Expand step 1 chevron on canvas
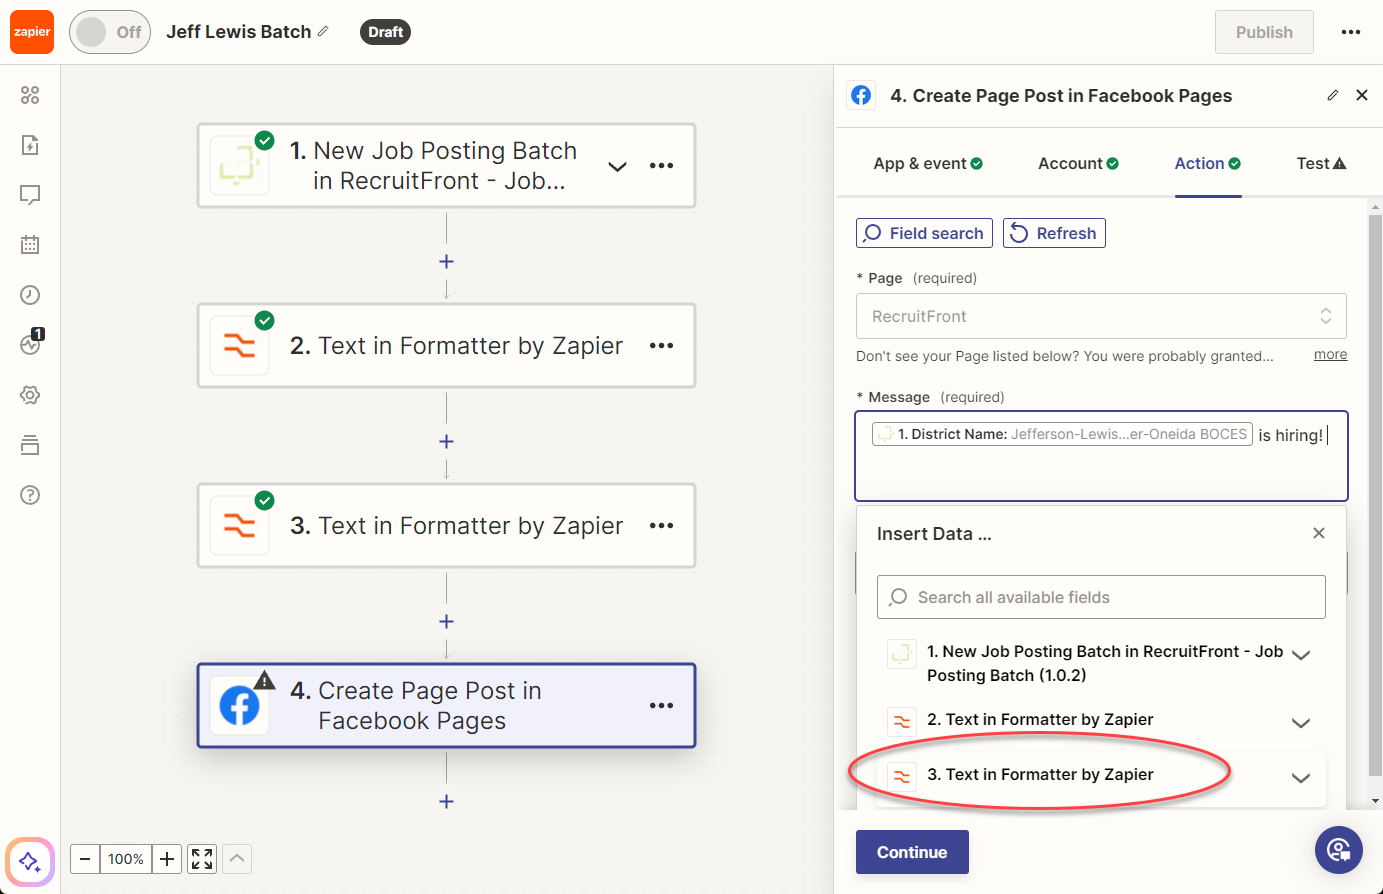Image resolution: width=1383 pixels, height=894 pixels. coord(618,166)
